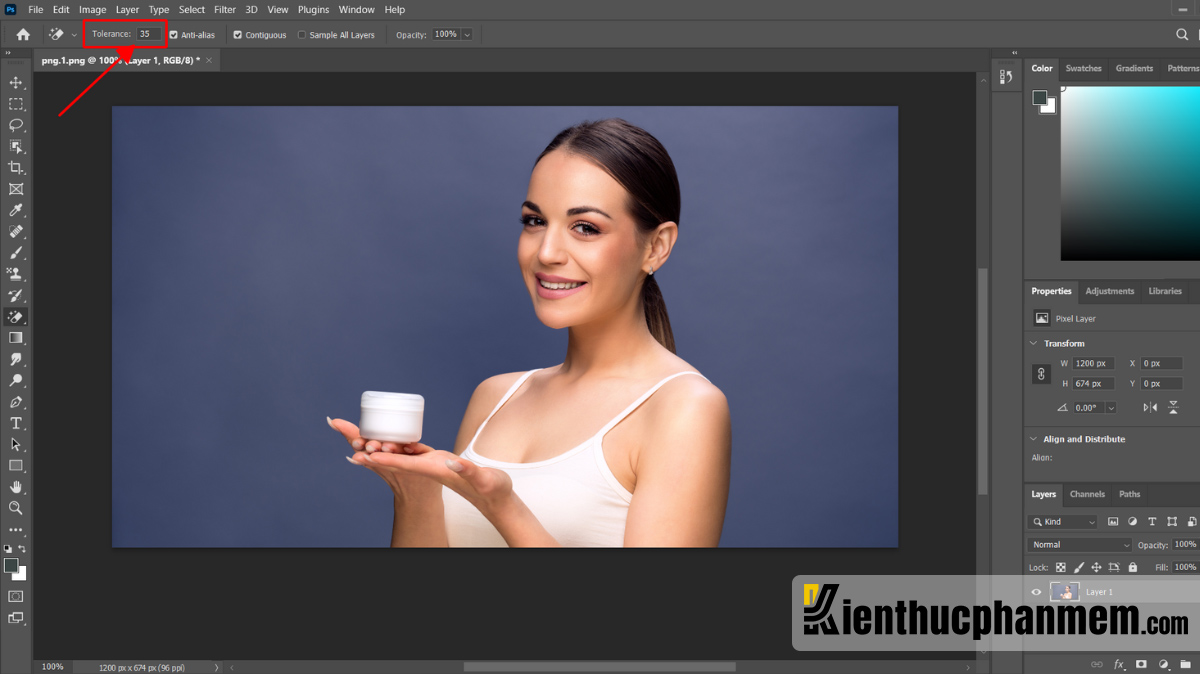The height and width of the screenshot is (674, 1200).
Task: Toggle lock image pixels
Action: [x=1078, y=567]
